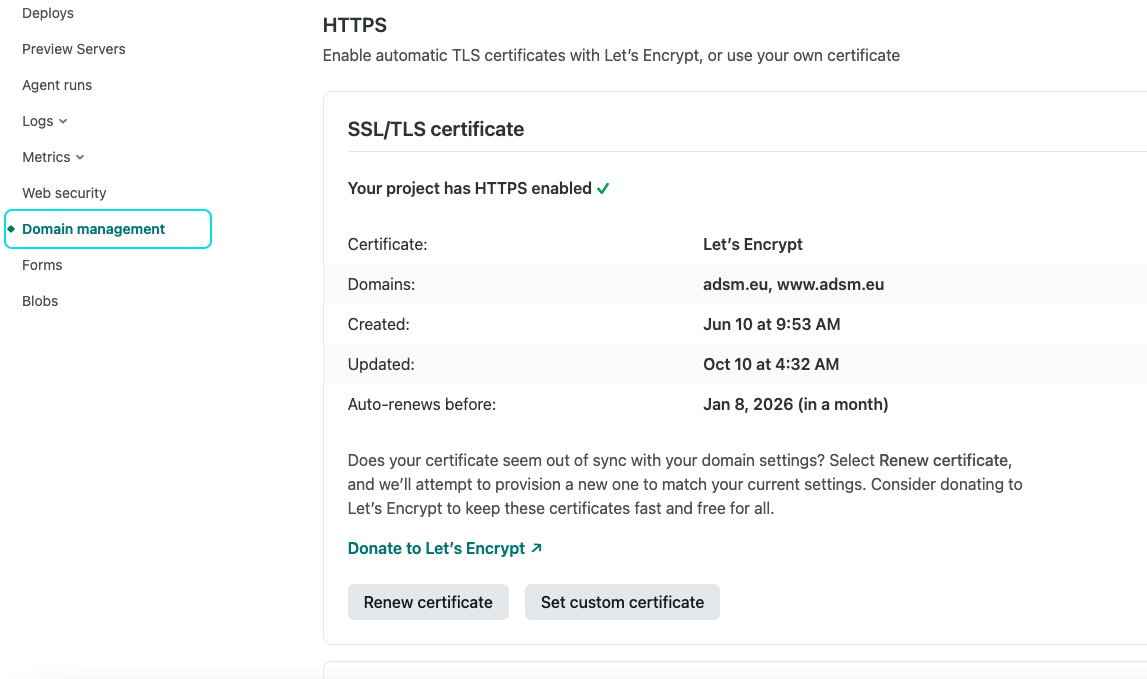Viewport: 1147px width, 679px height.
Task: Click Set custom certificate button
Action: coord(622,602)
